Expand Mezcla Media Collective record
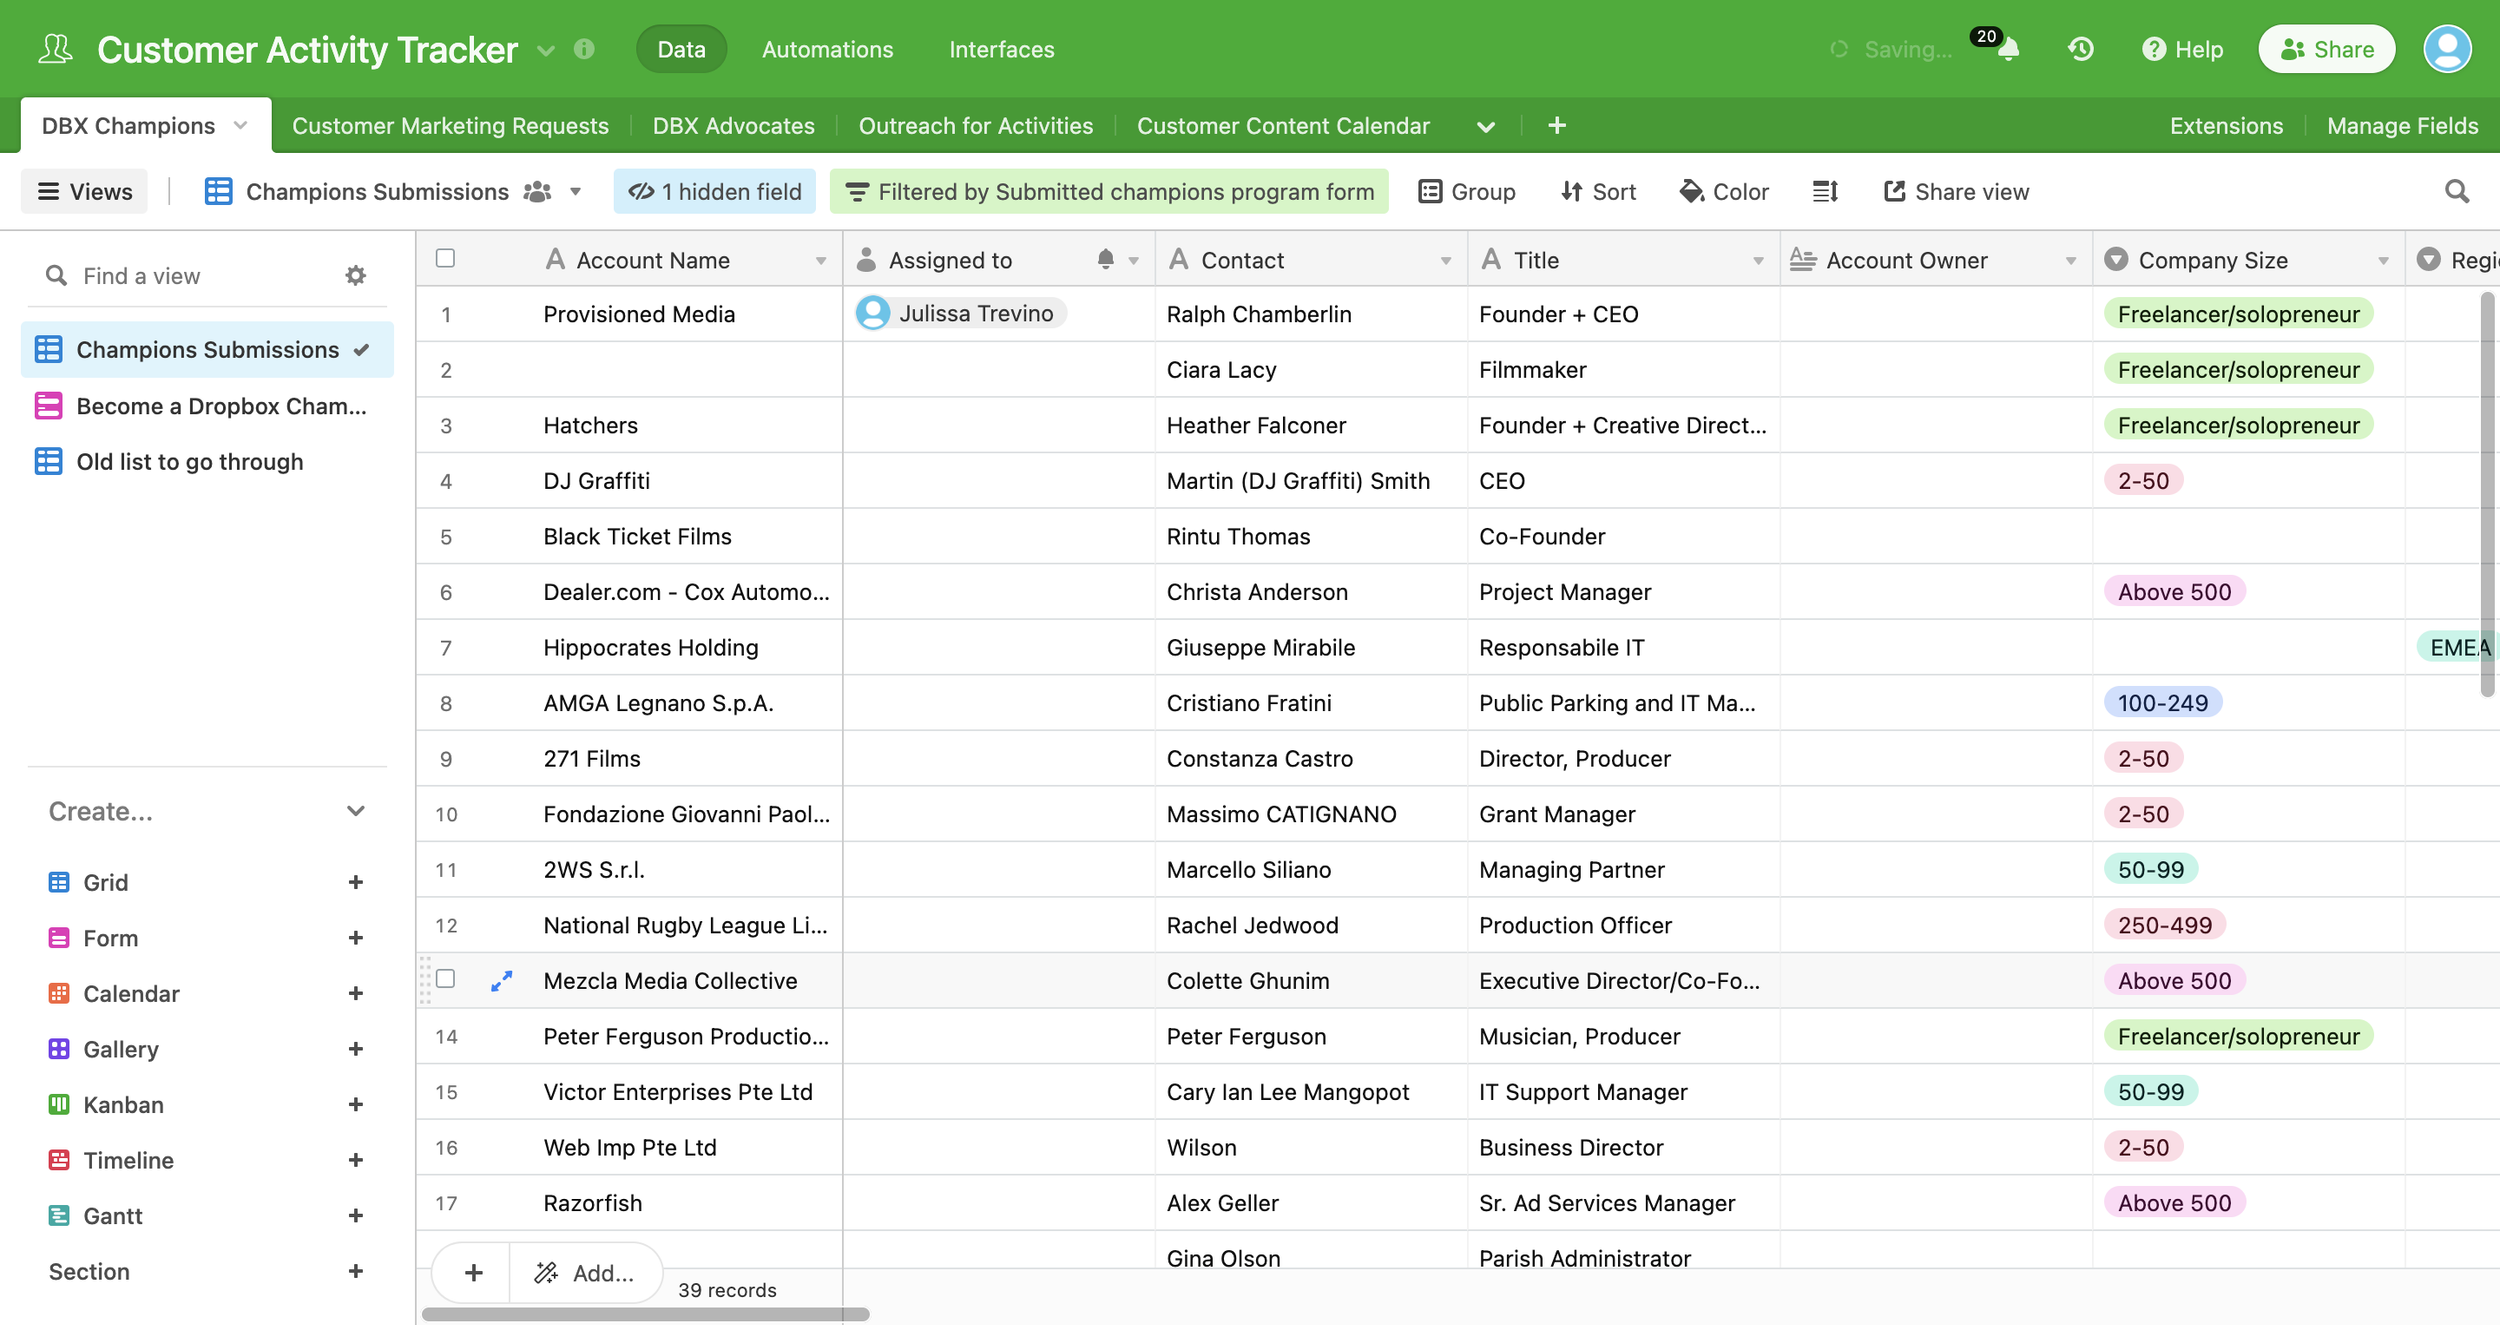 click(x=502, y=981)
